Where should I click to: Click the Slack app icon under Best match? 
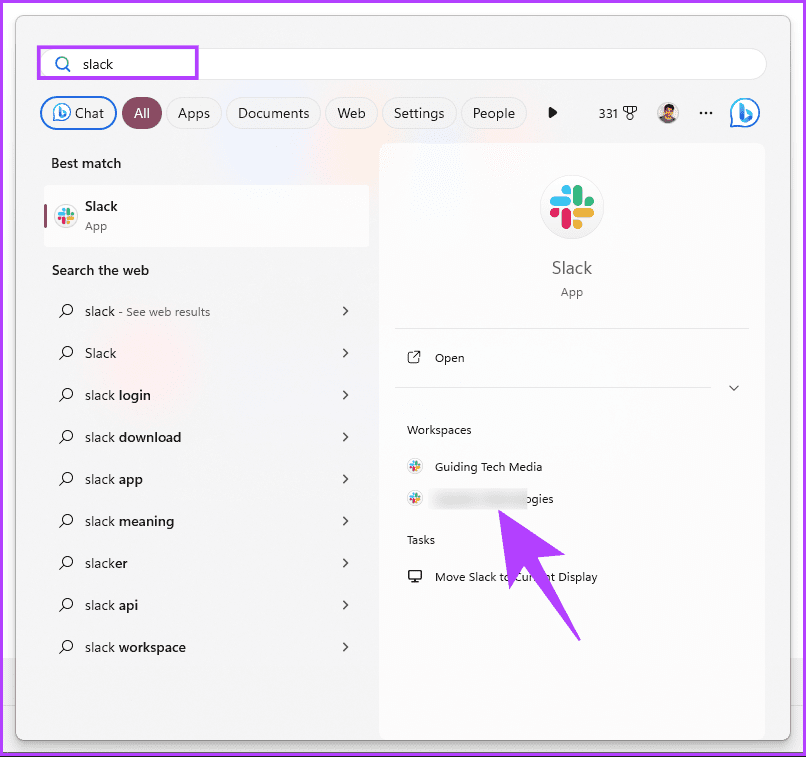point(65,215)
